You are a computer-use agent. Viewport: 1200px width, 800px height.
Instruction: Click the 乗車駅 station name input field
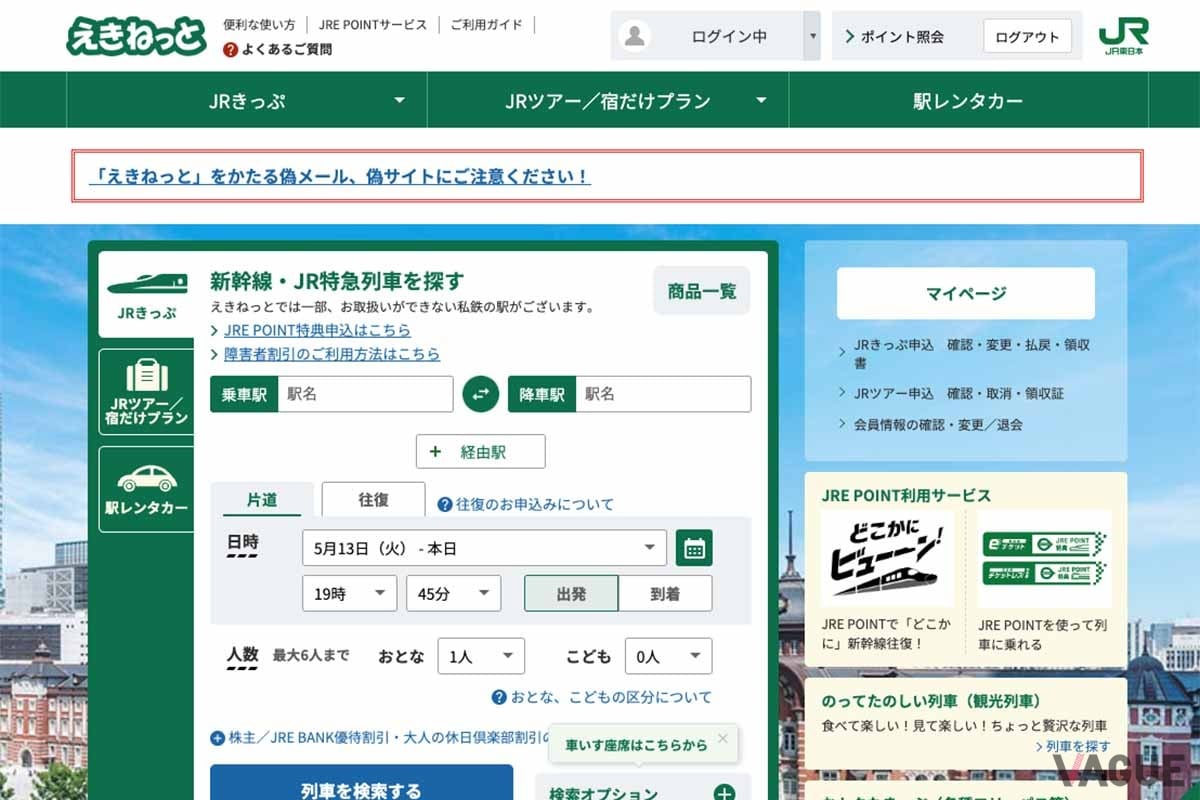365,394
